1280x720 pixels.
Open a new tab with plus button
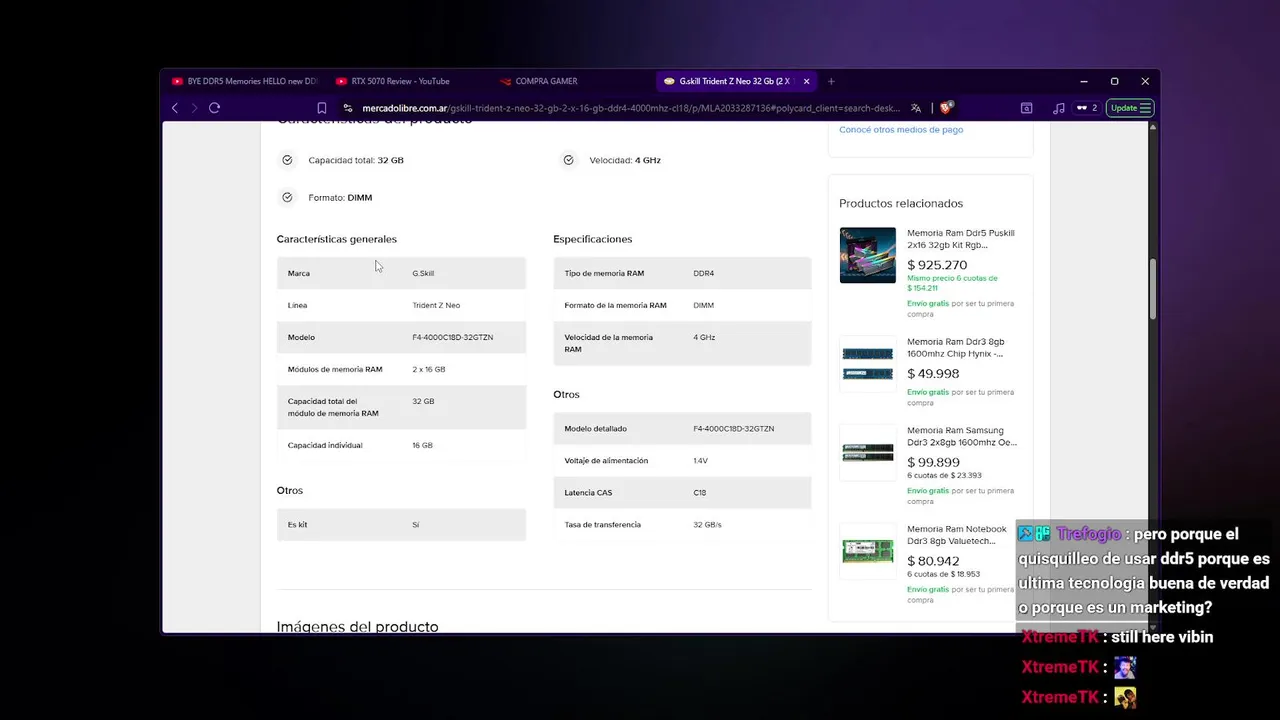coord(831,81)
